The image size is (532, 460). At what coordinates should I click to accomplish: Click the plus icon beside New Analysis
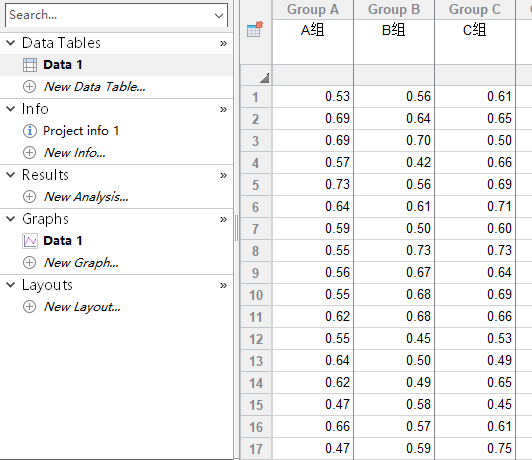coord(30,196)
